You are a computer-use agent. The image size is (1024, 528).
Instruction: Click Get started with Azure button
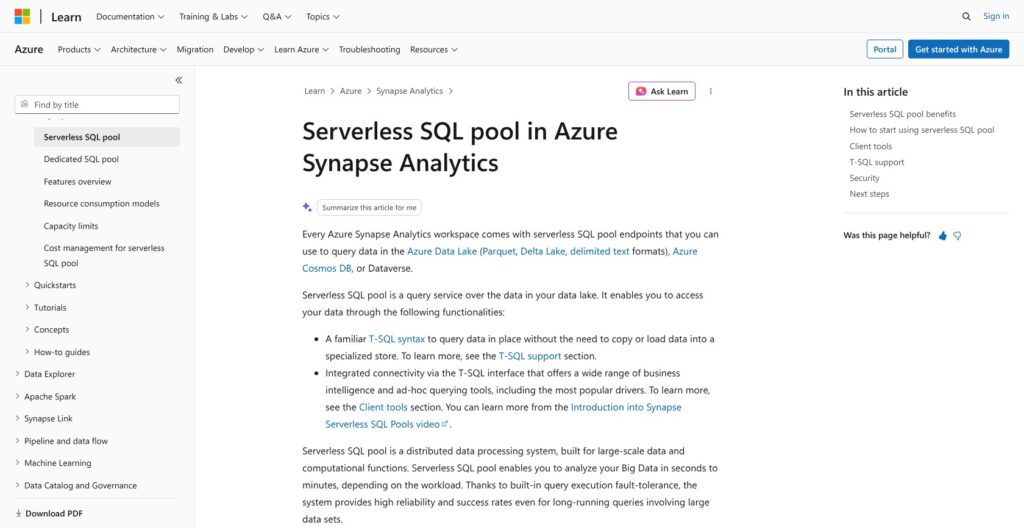point(958,49)
